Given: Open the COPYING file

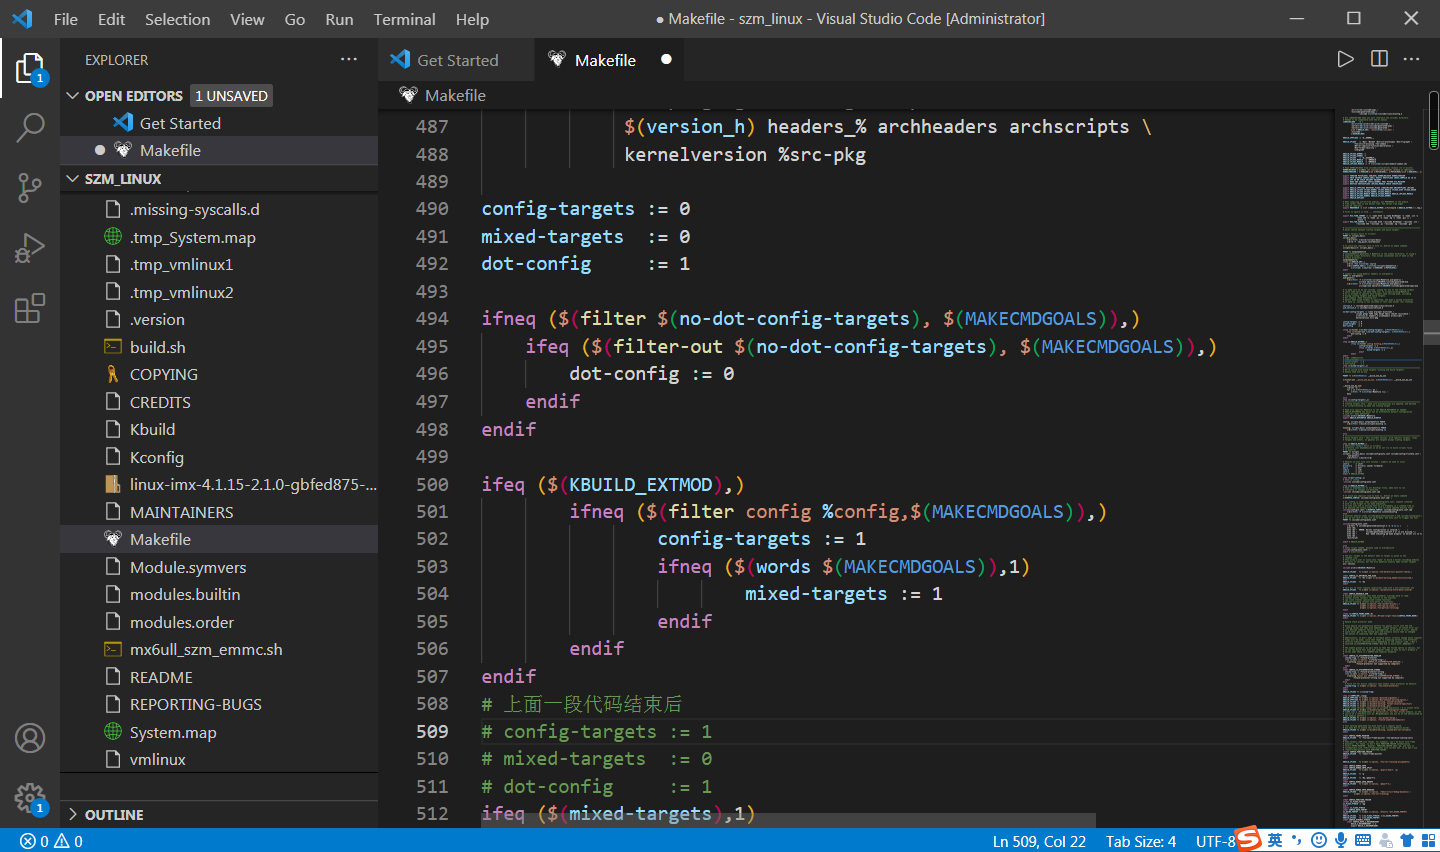Looking at the screenshot, I should 219,374.
